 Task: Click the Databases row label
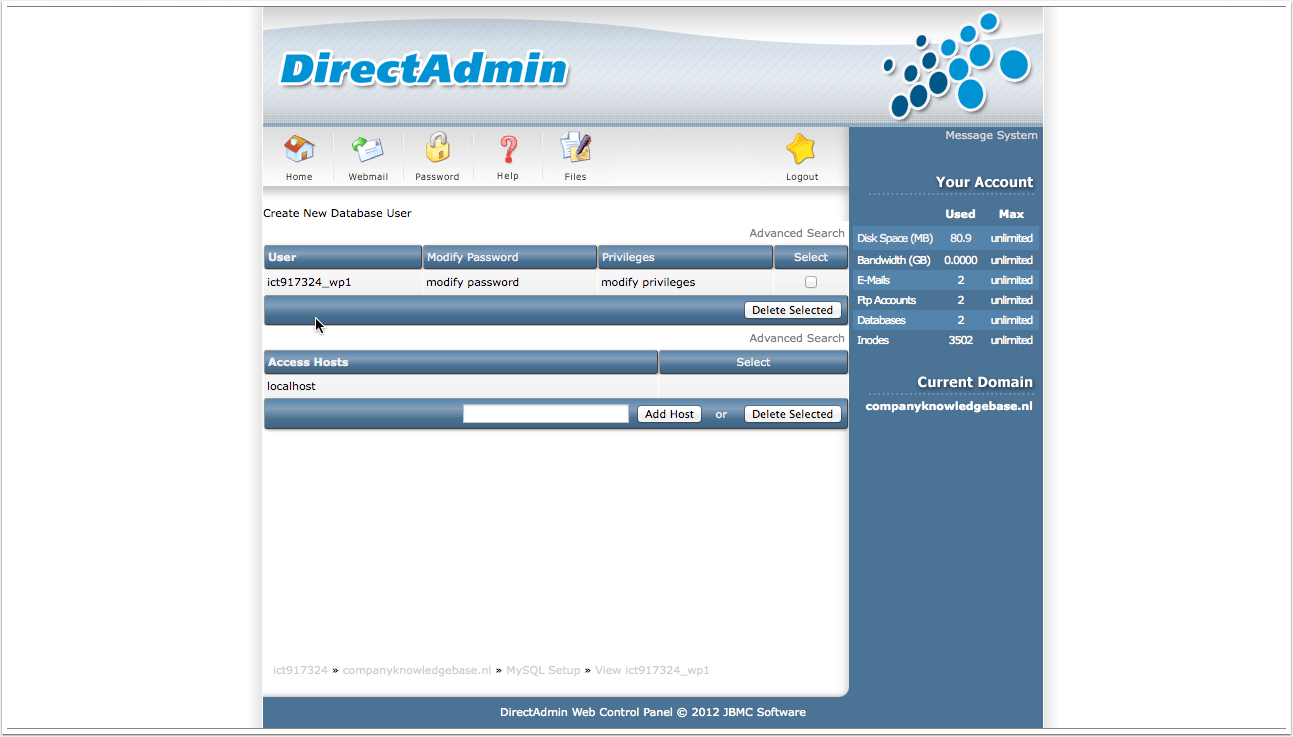coord(881,320)
